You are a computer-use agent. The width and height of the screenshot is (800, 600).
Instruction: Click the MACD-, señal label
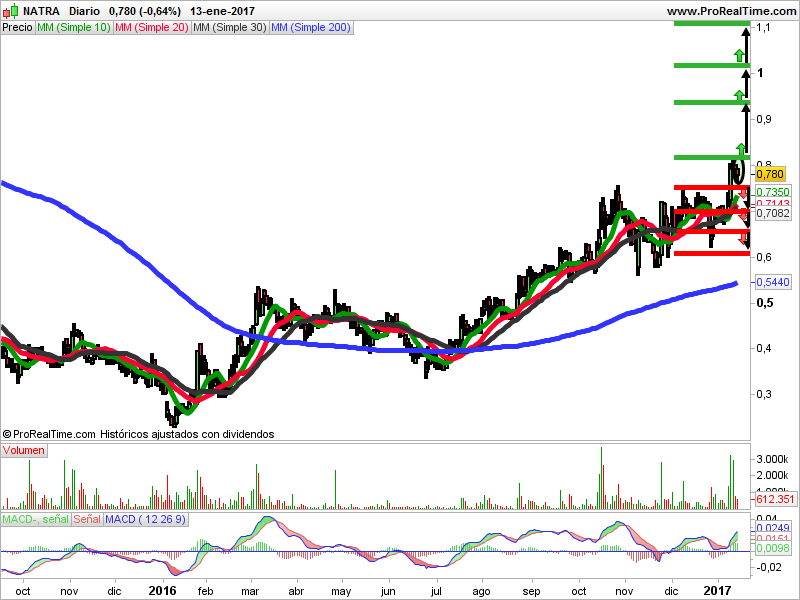[35, 519]
